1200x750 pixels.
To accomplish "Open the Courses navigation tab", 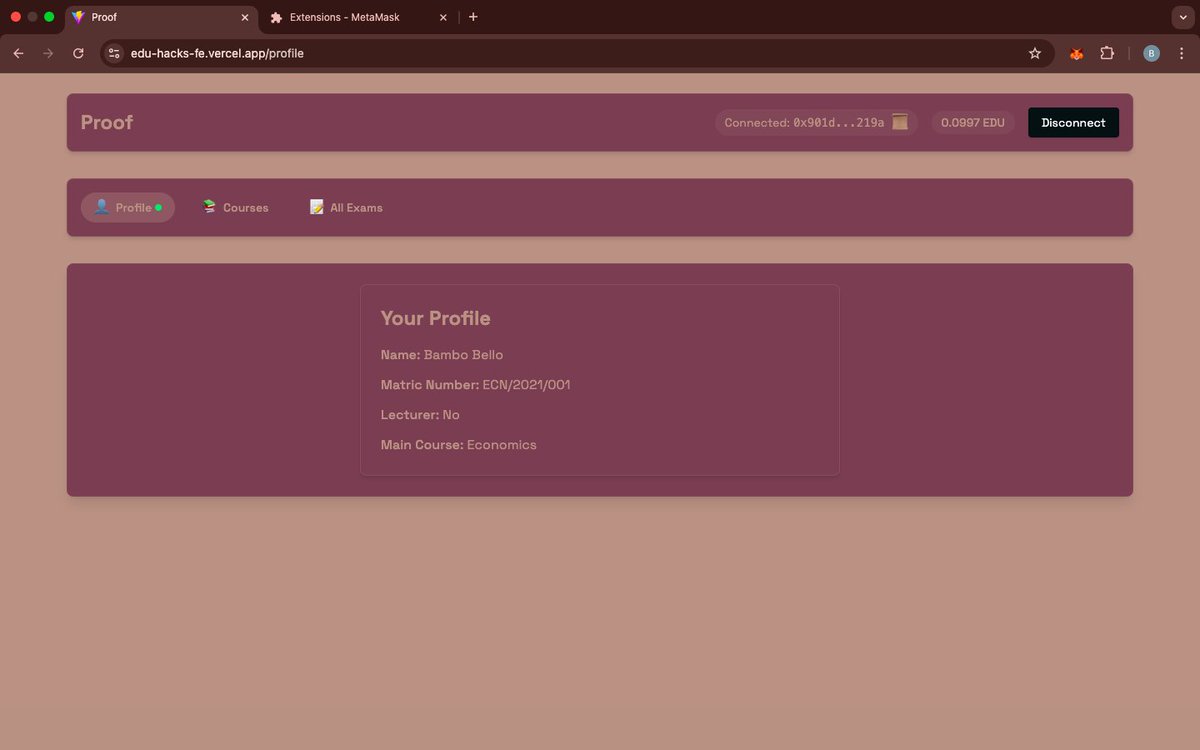I will pos(235,208).
